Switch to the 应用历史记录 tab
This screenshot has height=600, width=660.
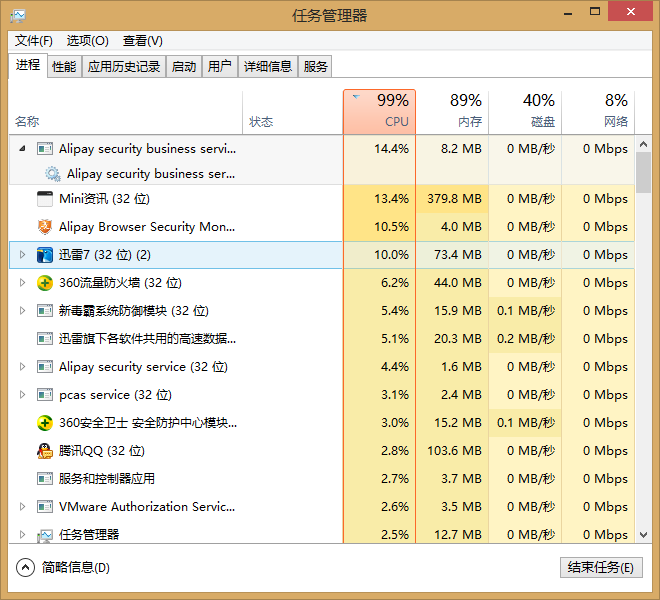pos(124,67)
